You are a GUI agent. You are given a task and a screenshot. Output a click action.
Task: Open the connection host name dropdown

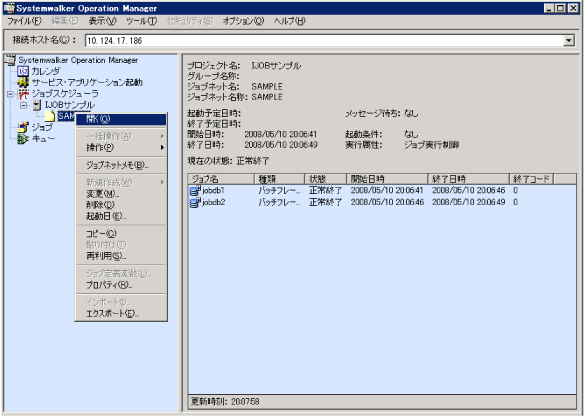(x=569, y=41)
